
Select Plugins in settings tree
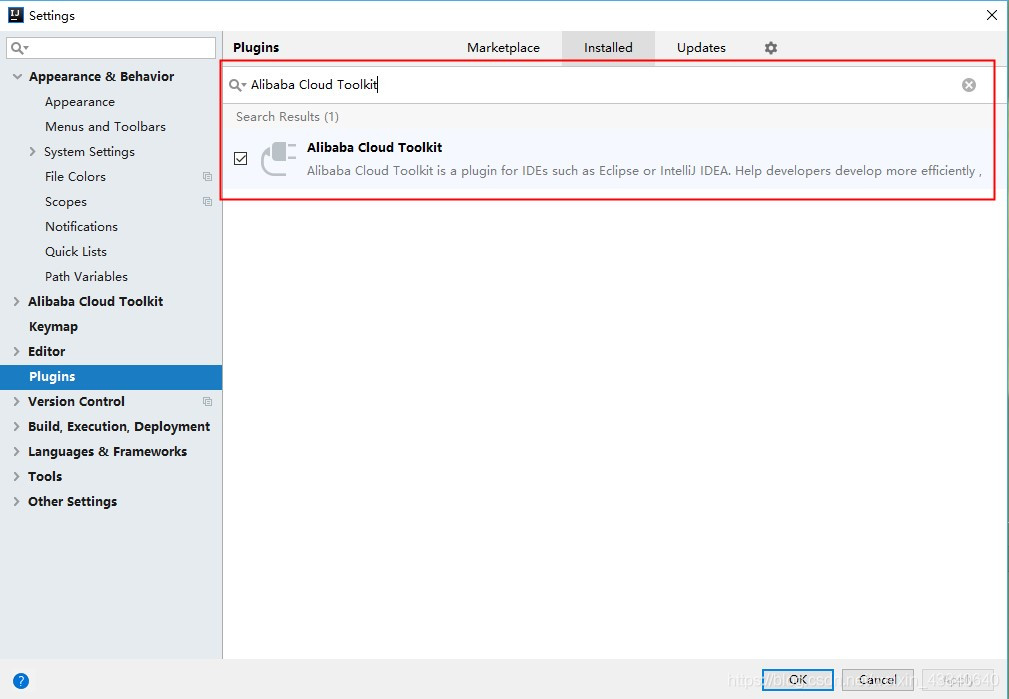111,377
